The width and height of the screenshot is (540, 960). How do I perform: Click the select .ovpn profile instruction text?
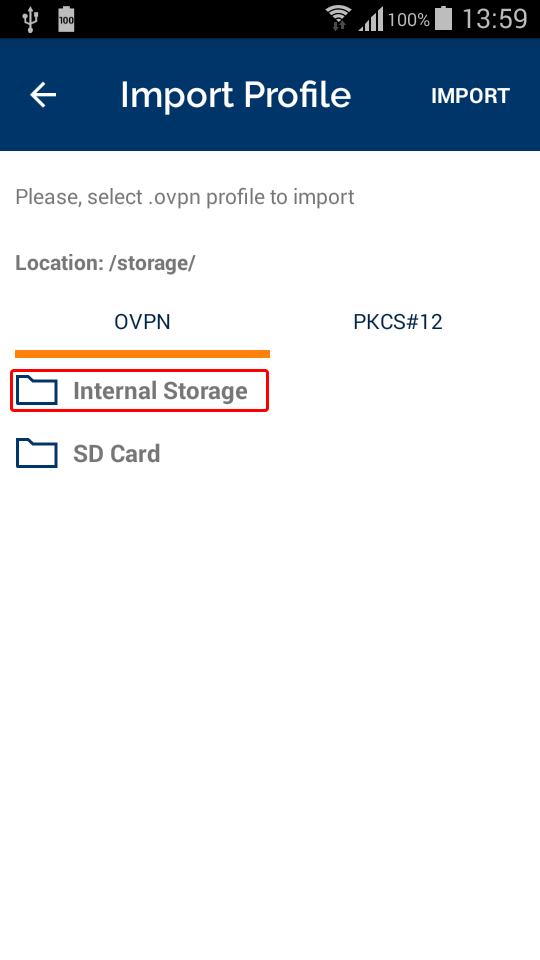coord(185,197)
